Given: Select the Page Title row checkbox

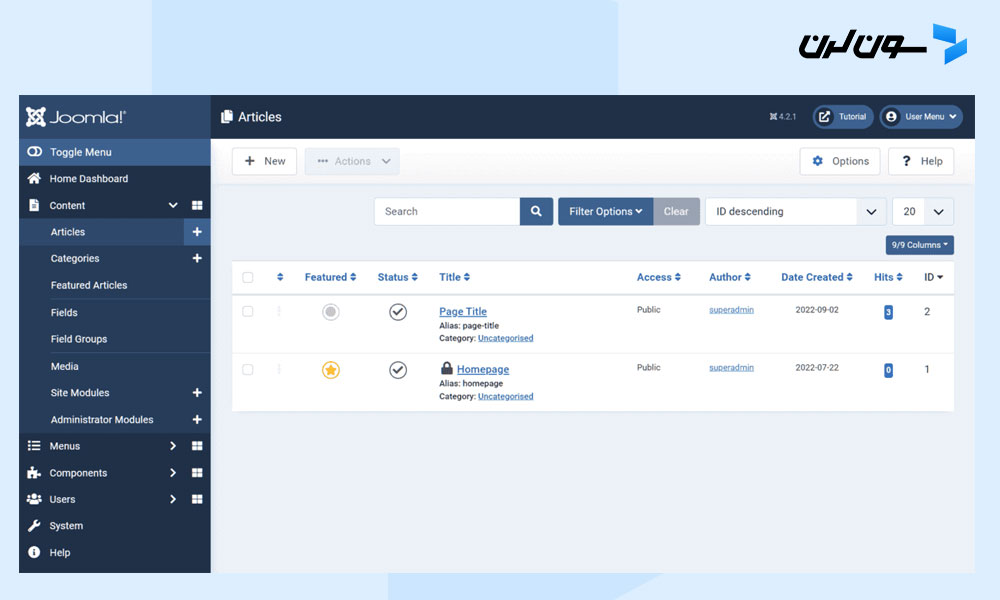Looking at the screenshot, I should click(x=247, y=312).
